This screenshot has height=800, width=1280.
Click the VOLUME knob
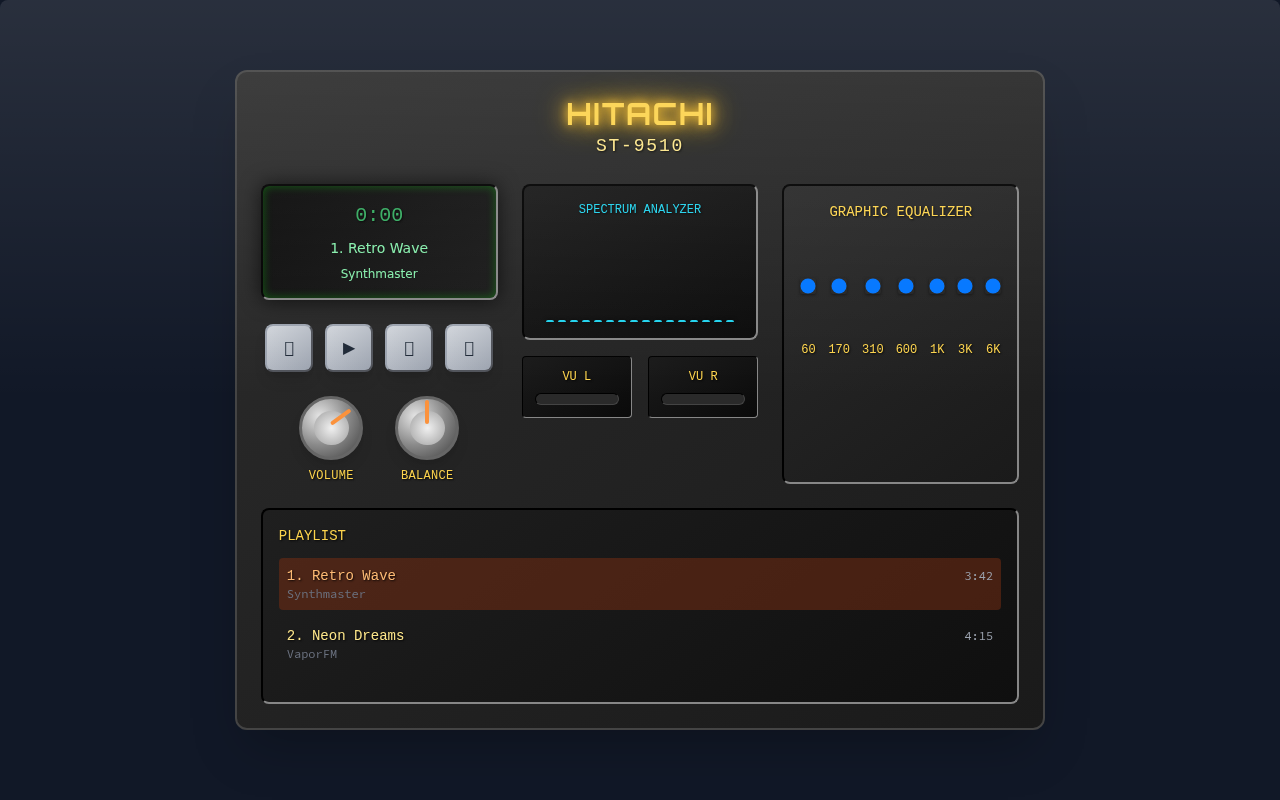pyautogui.click(x=331, y=427)
